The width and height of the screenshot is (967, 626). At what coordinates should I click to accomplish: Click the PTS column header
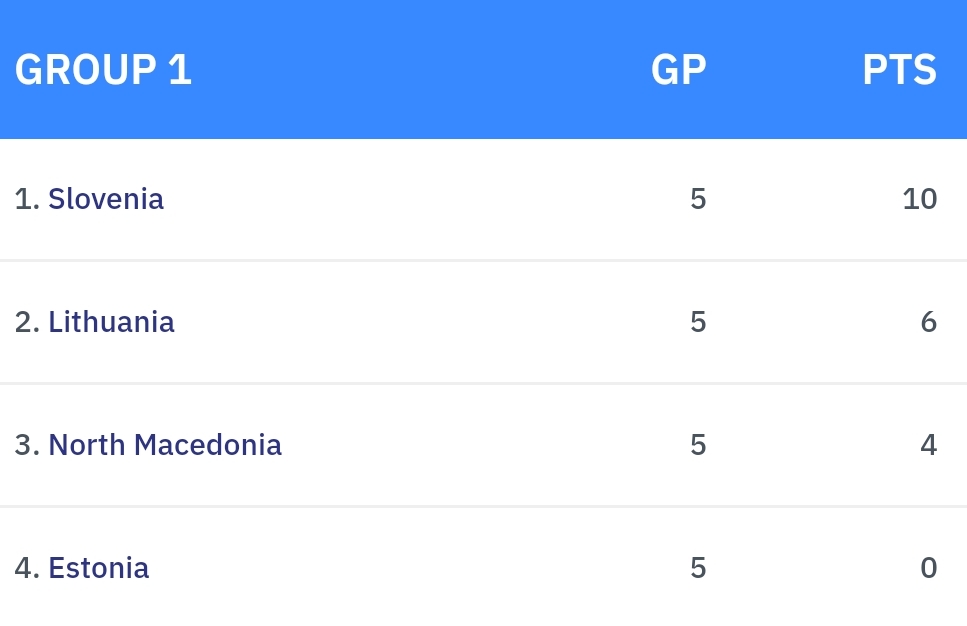click(x=899, y=70)
